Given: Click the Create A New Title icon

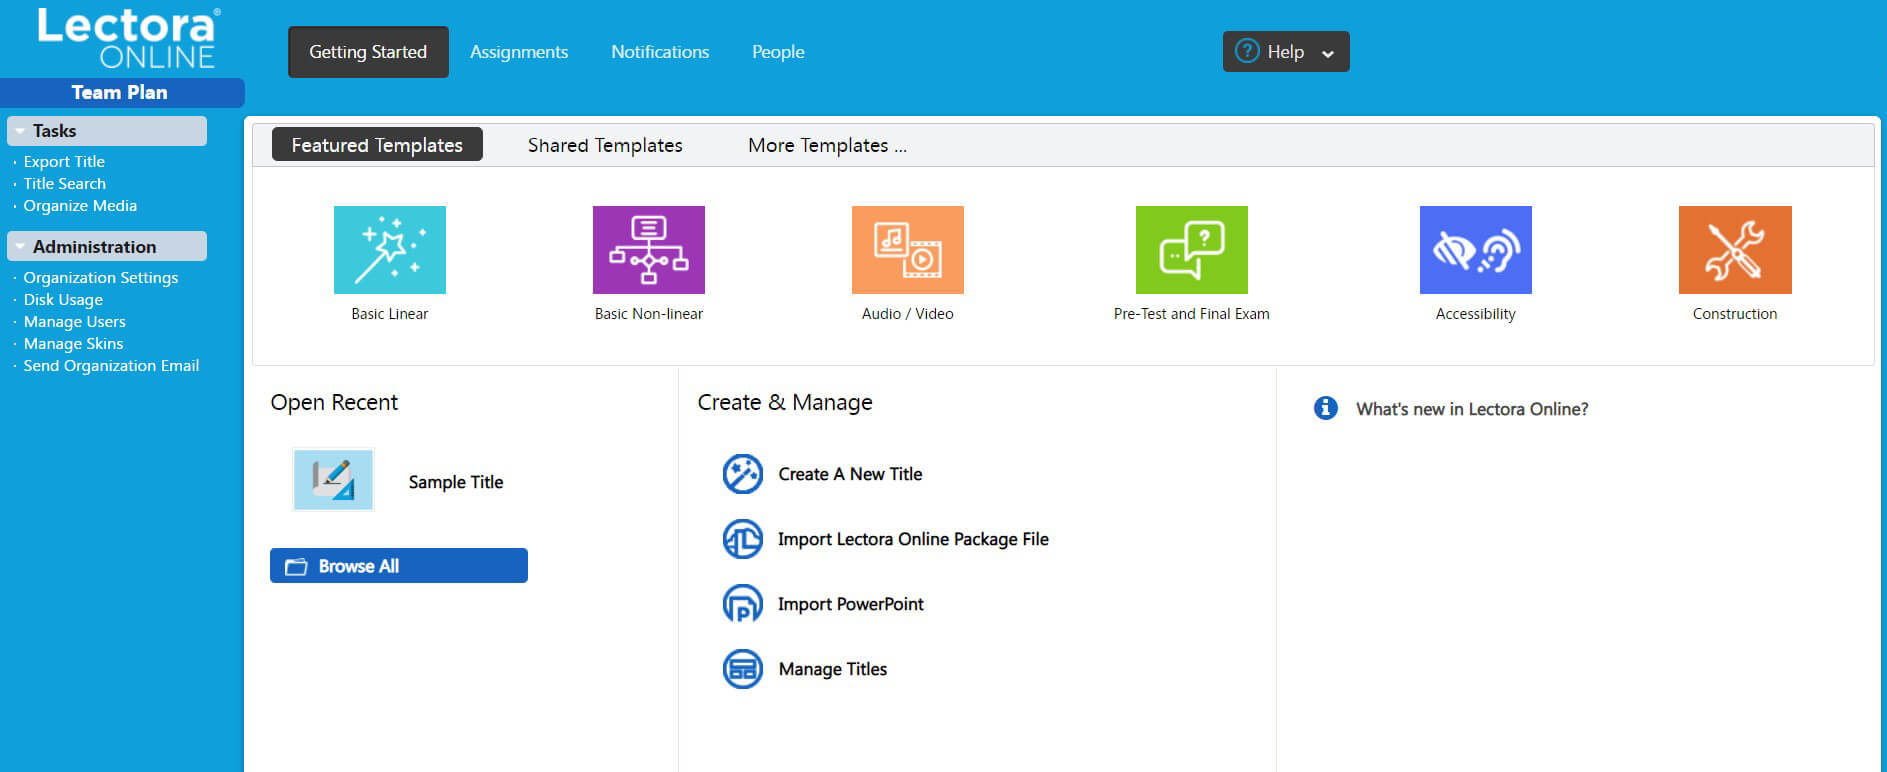Looking at the screenshot, I should (x=743, y=474).
